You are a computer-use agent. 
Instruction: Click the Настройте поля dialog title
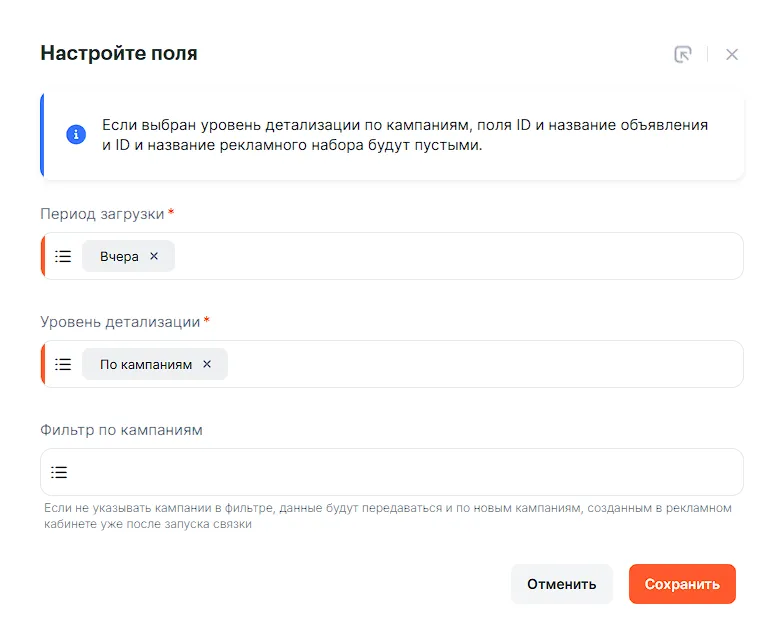pos(119,54)
